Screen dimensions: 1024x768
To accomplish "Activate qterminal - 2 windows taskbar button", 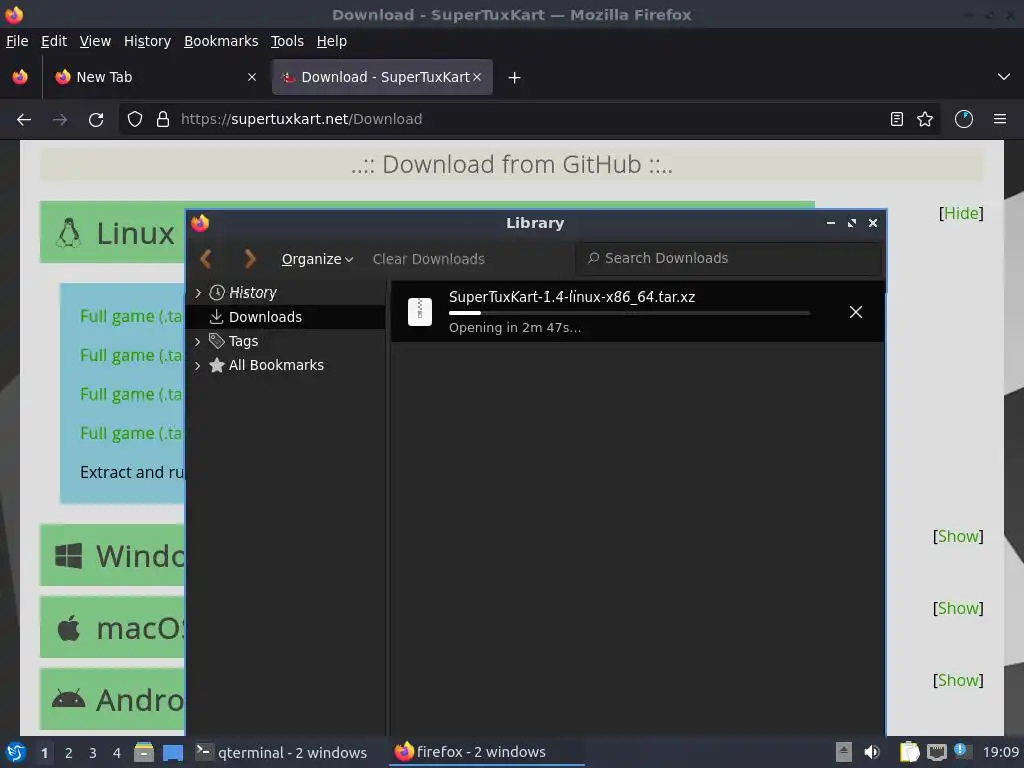I will click(x=282, y=753).
